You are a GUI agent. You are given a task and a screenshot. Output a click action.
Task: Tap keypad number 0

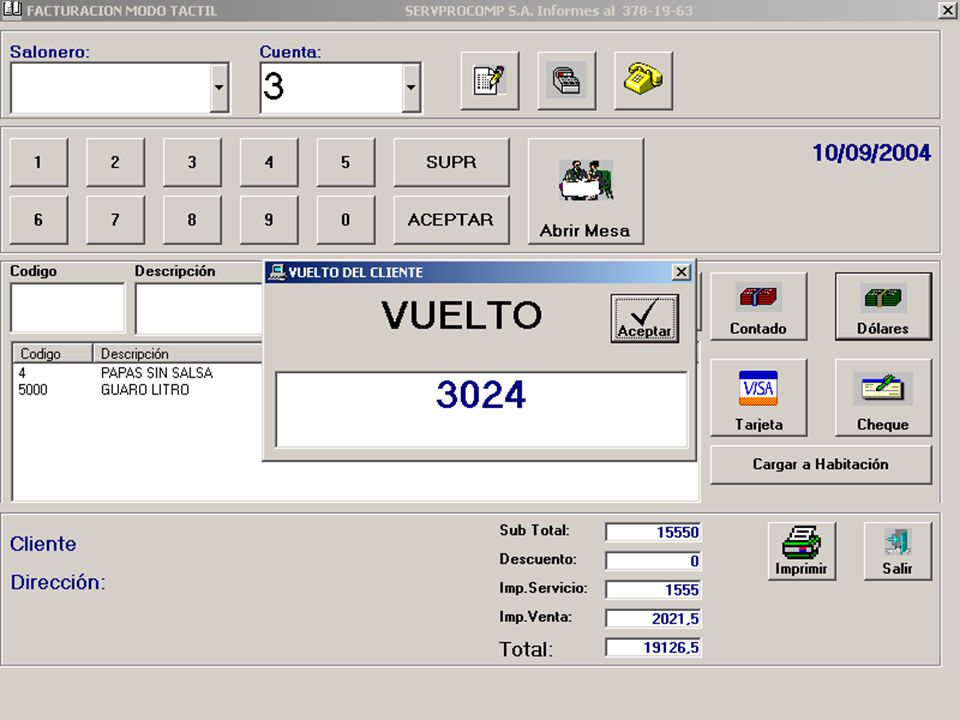pos(346,220)
